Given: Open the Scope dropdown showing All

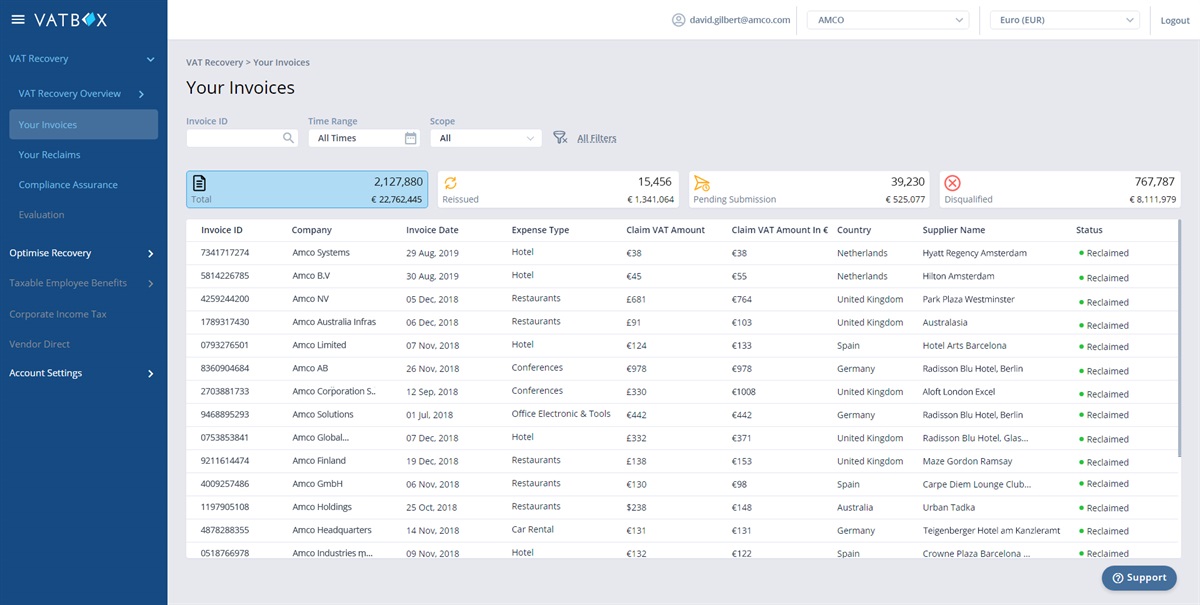Looking at the screenshot, I should pyautogui.click(x=486, y=138).
